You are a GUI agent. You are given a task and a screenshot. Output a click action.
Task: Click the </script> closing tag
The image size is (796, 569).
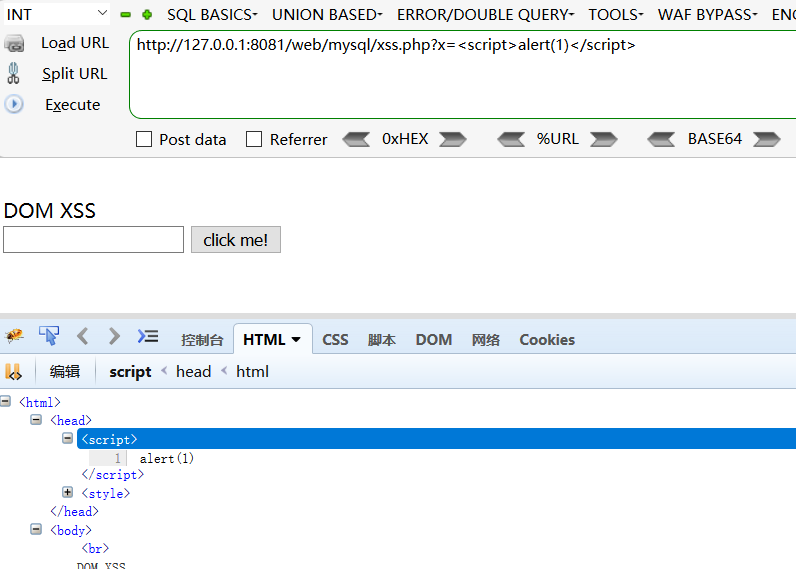click(113, 475)
